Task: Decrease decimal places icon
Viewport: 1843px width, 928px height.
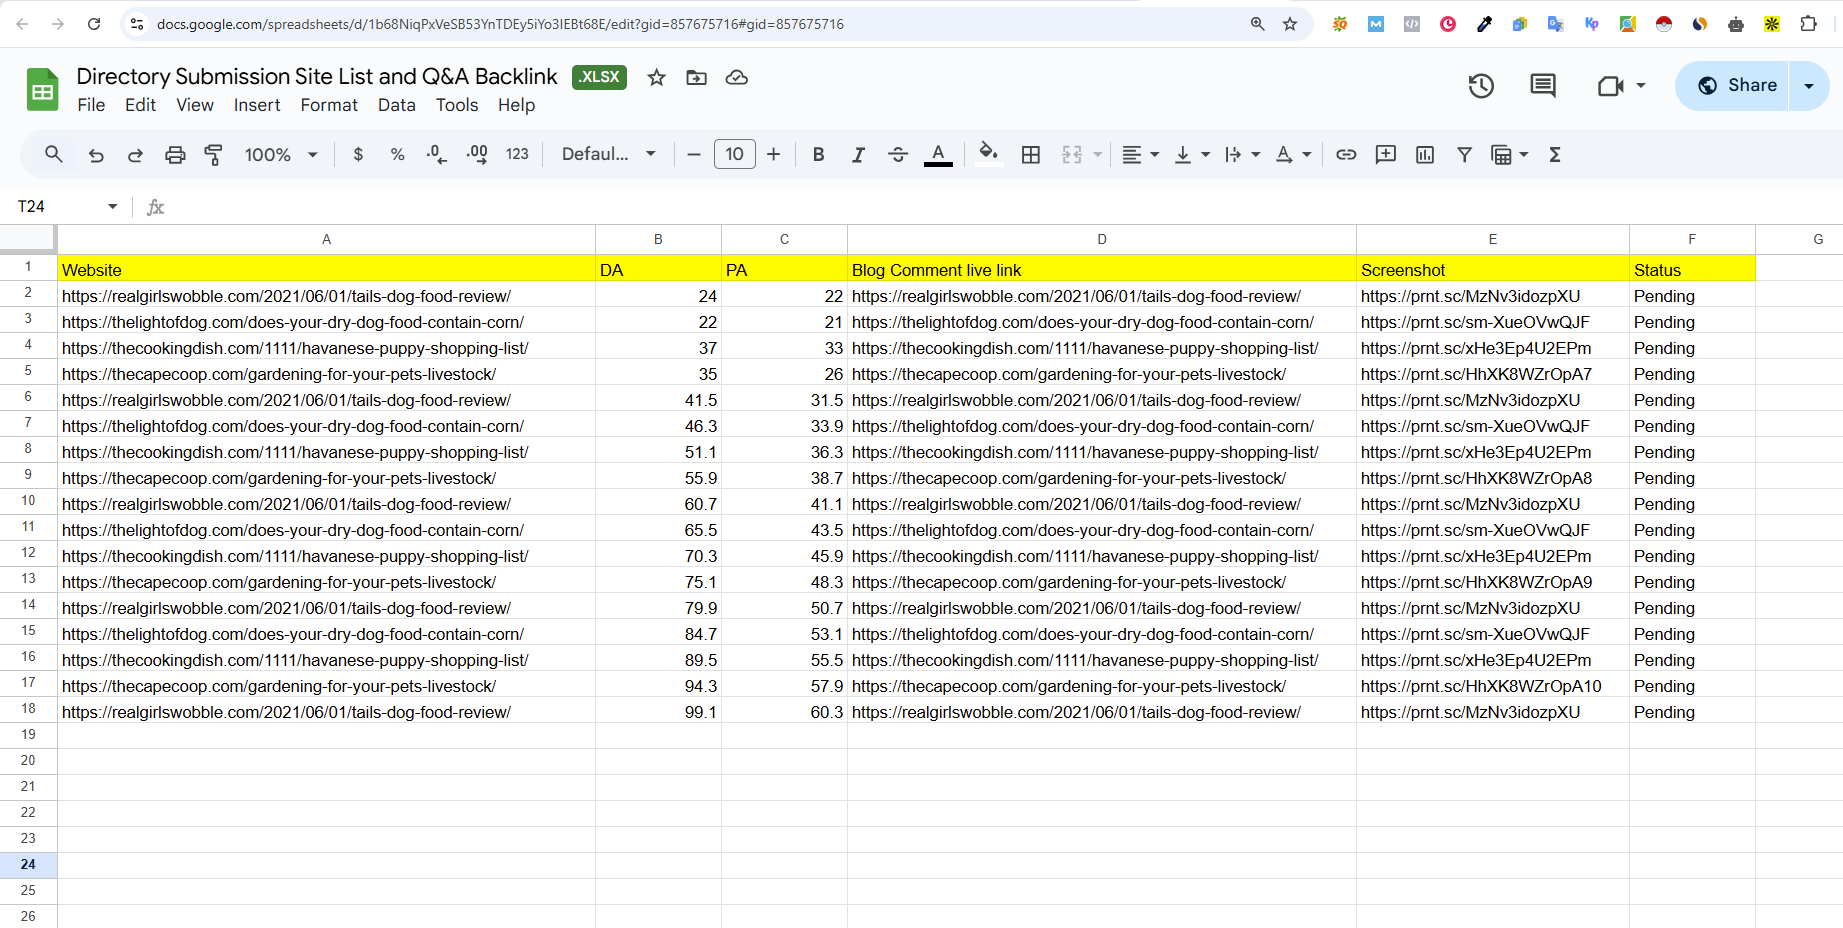Action: point(437,154)
